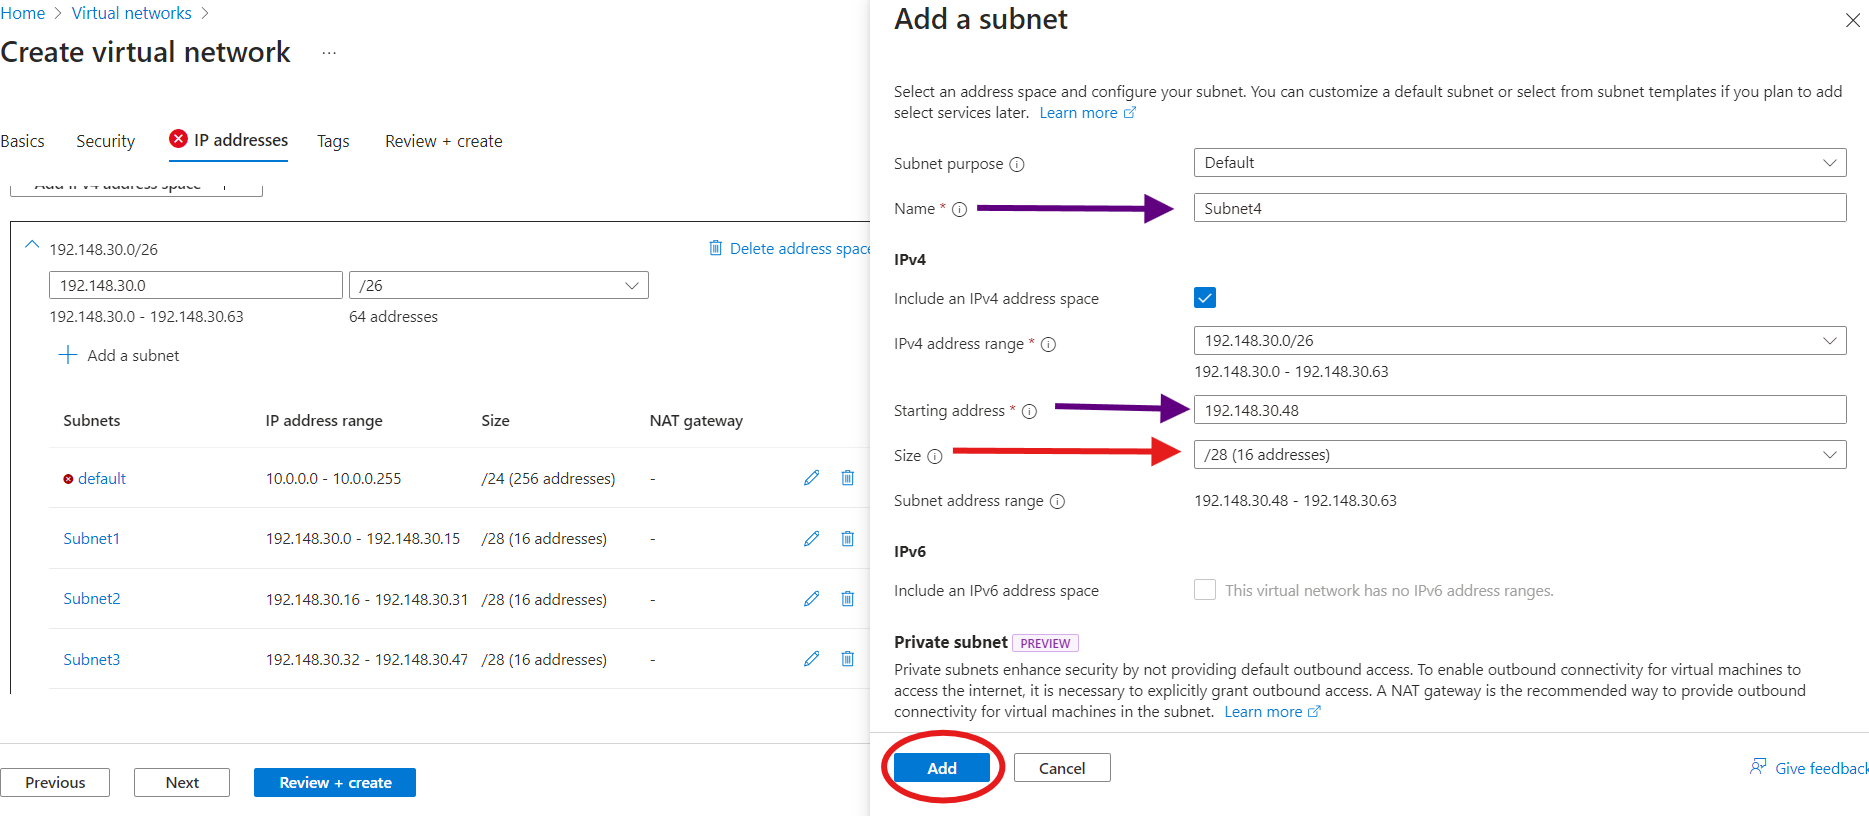Click the Starting address input field
The width and height of the screenshot is (1869, 816).
(1519, 410)
